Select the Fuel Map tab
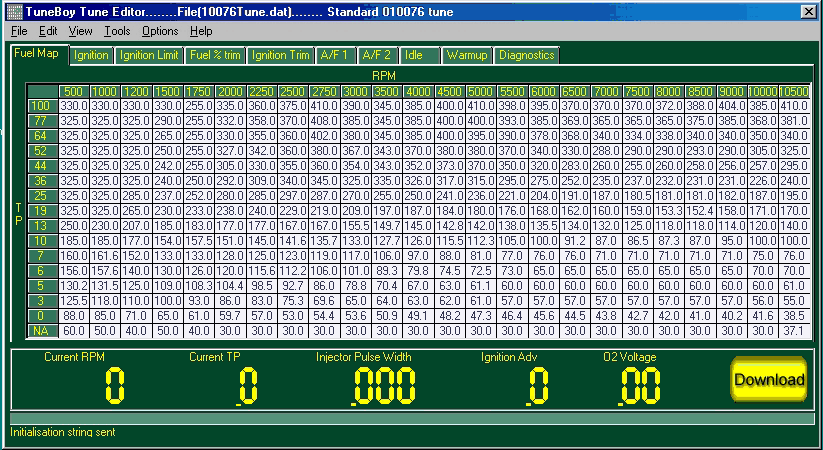The width and height of the screenshot is (823, 450). (39, 54)
